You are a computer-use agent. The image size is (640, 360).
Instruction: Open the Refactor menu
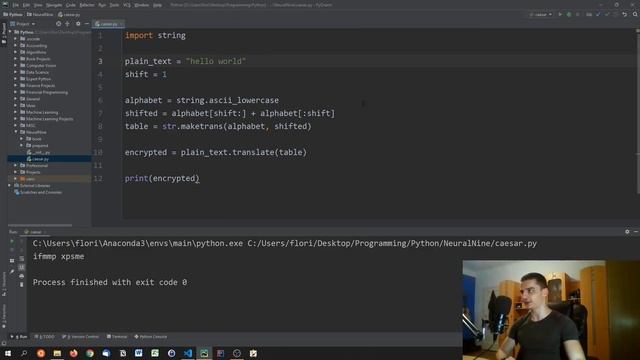pos(87,5)
